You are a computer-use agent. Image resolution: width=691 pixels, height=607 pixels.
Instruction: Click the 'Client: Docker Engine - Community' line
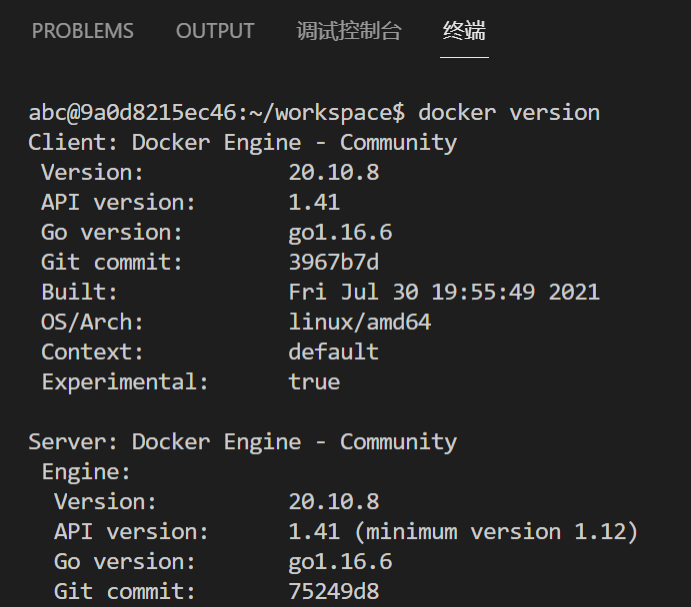pyautogui.click(x=242, y=142)
